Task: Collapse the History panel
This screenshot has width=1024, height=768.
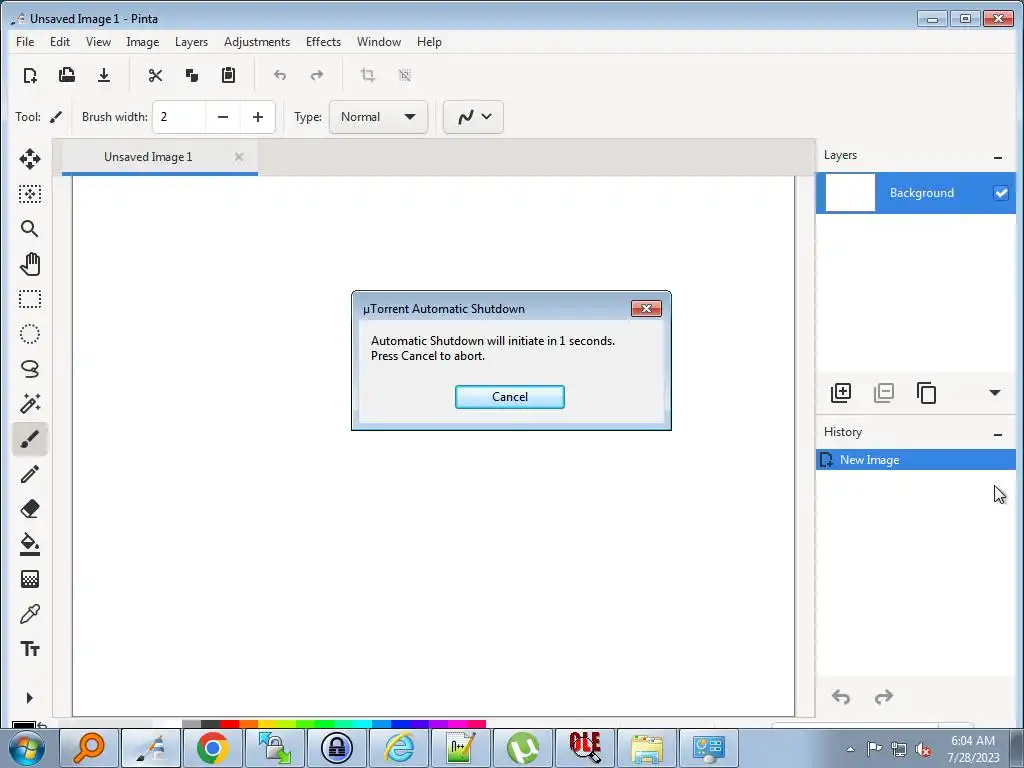Action: point(997,434)
